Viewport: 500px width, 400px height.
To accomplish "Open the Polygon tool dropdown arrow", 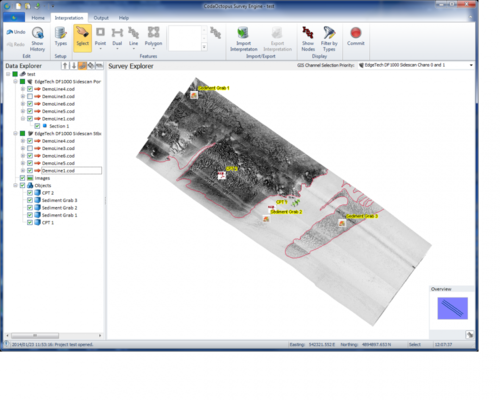I will click(153, 49).
